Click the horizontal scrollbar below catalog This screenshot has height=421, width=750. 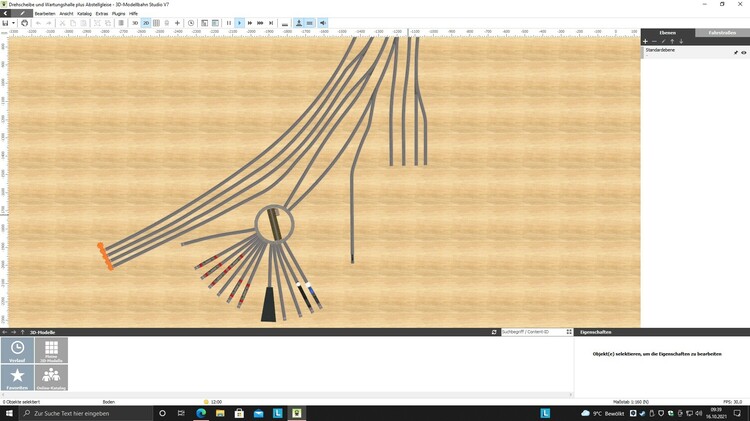point(287,395)
